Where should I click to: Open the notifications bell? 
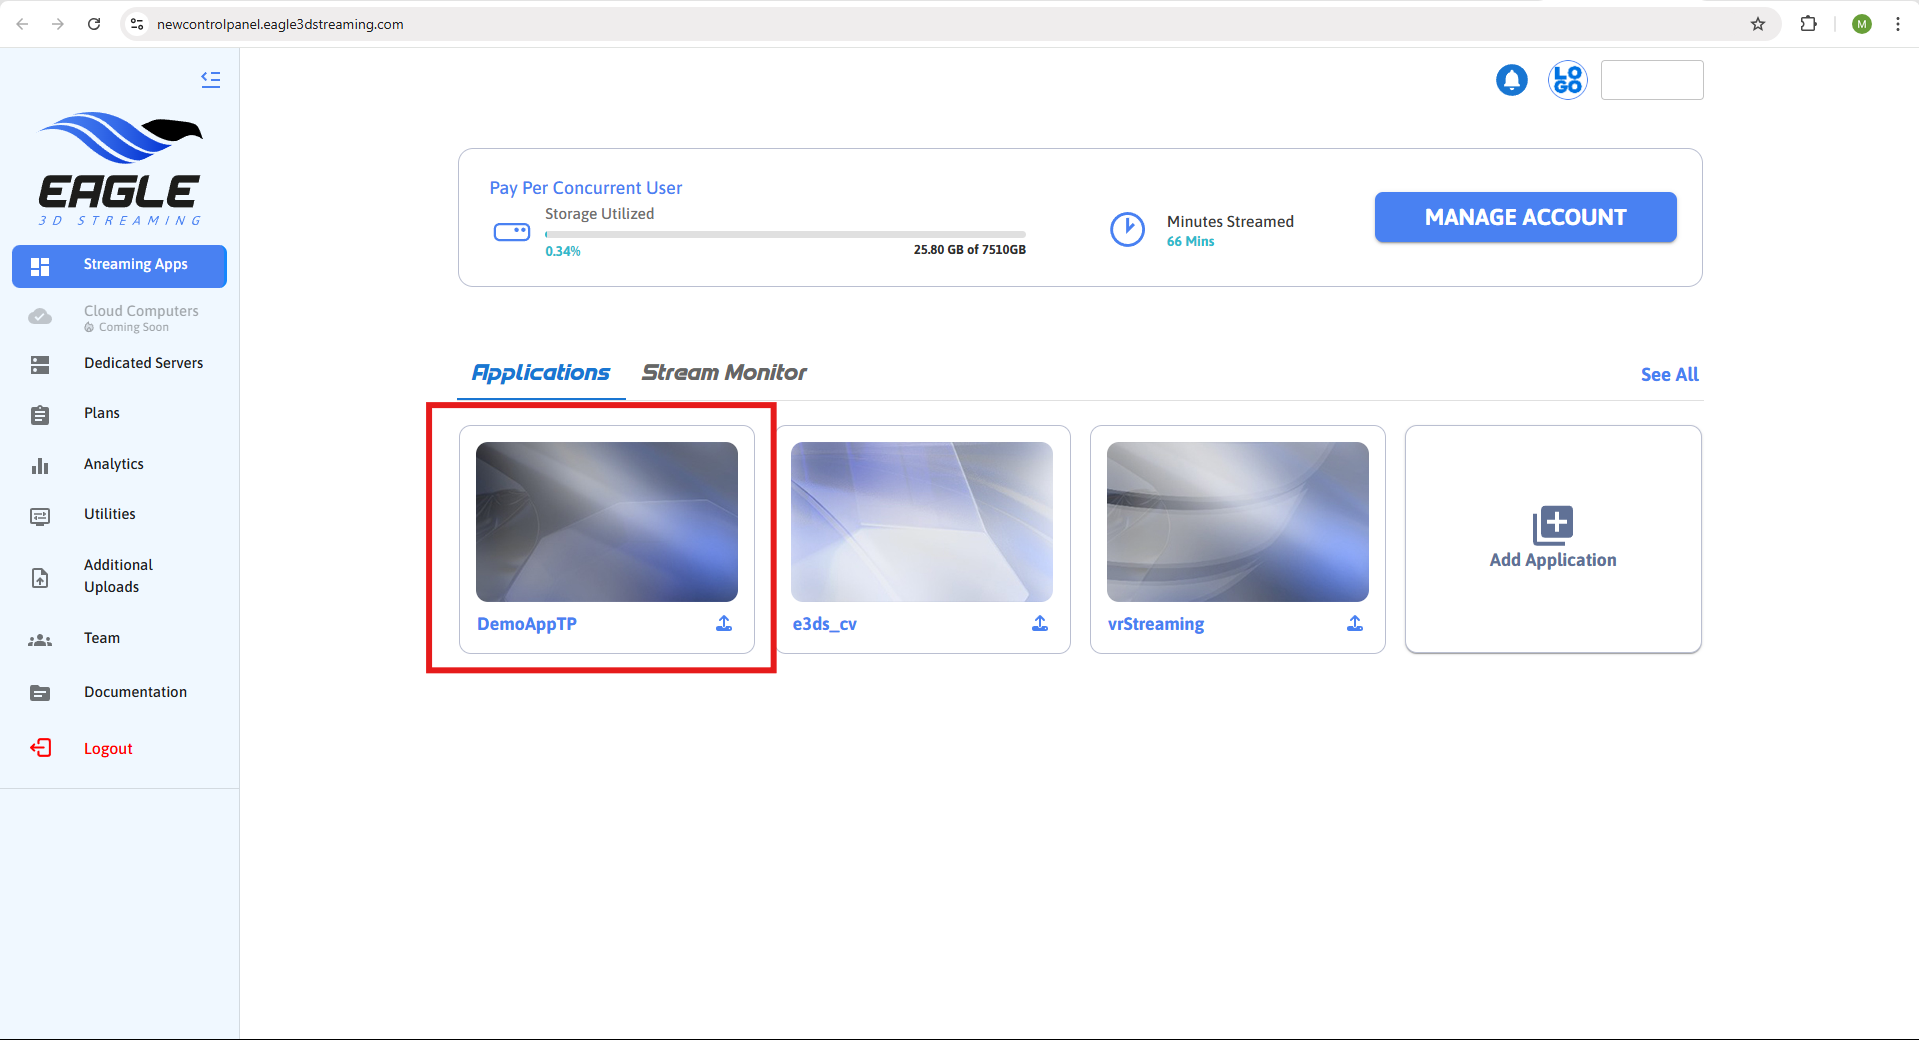click(1511, 80)
